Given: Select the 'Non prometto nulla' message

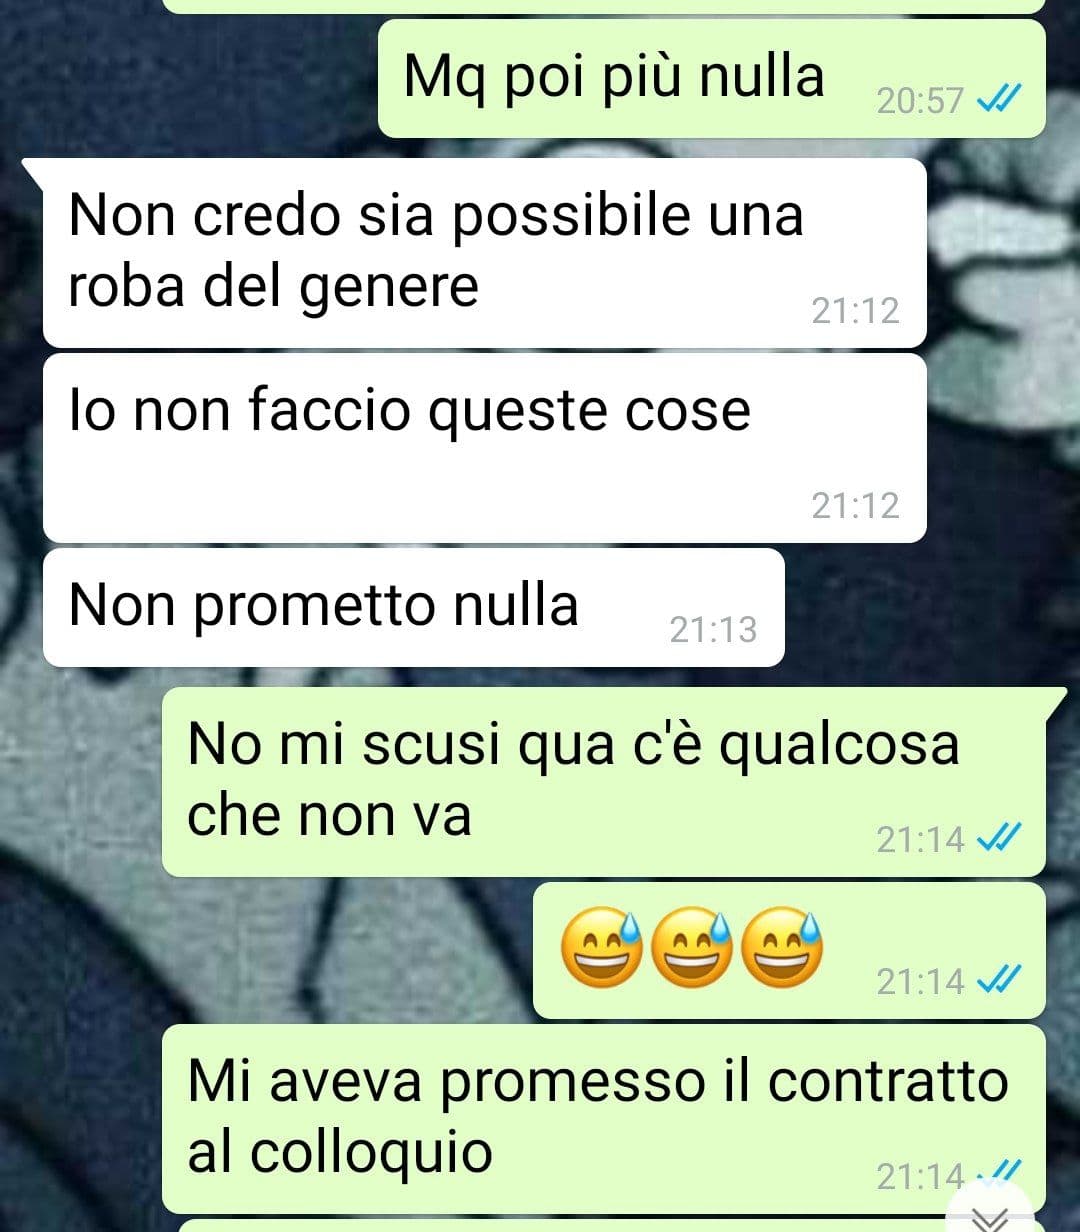Looking at the screenshot, I should point(414,607).
